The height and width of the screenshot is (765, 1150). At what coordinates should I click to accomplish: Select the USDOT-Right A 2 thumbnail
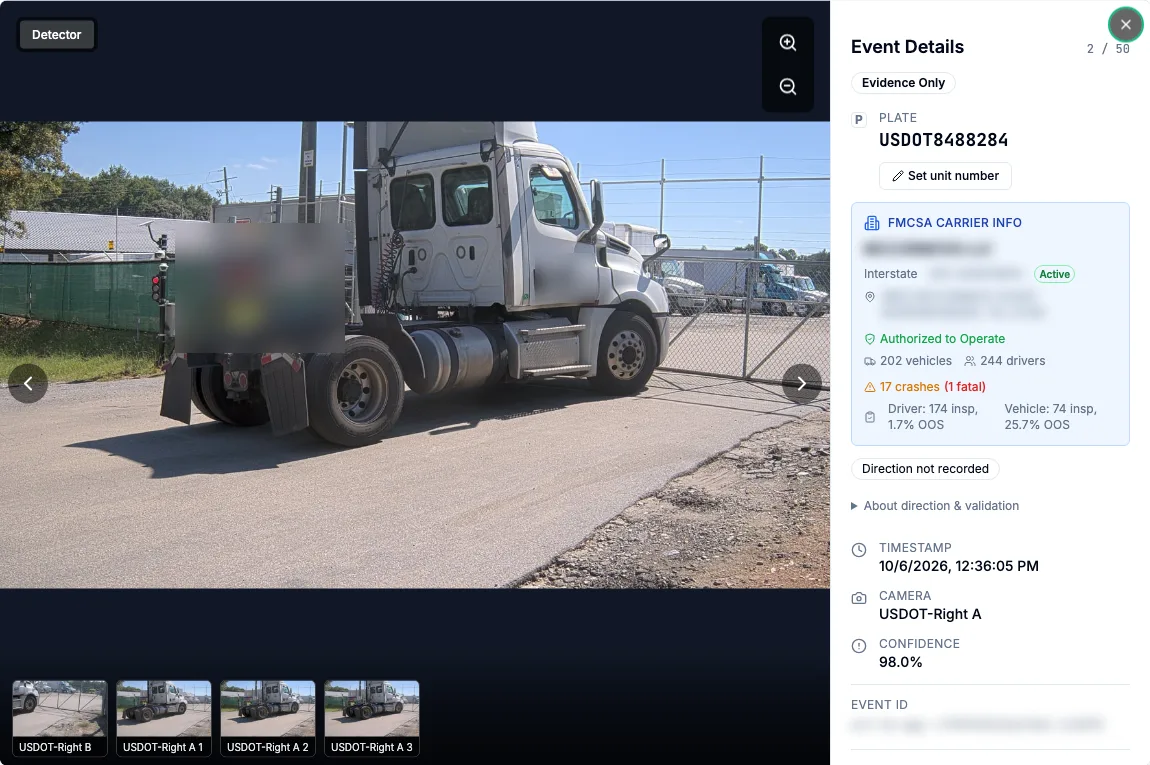click(268, 718)
